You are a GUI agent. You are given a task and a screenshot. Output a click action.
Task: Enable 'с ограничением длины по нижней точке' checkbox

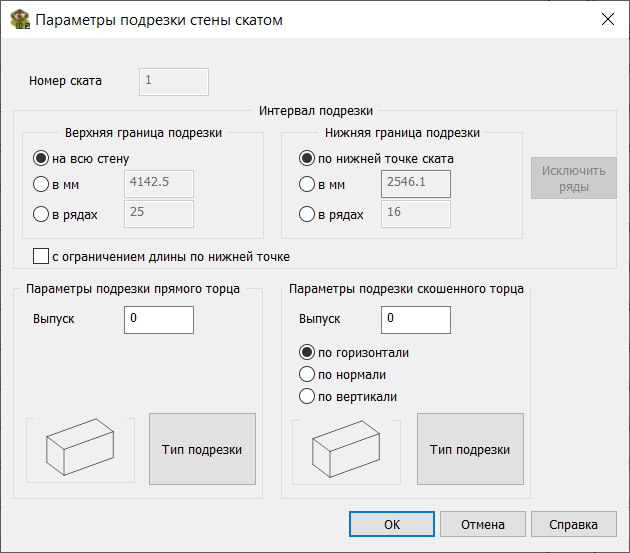tap(41, 256)
